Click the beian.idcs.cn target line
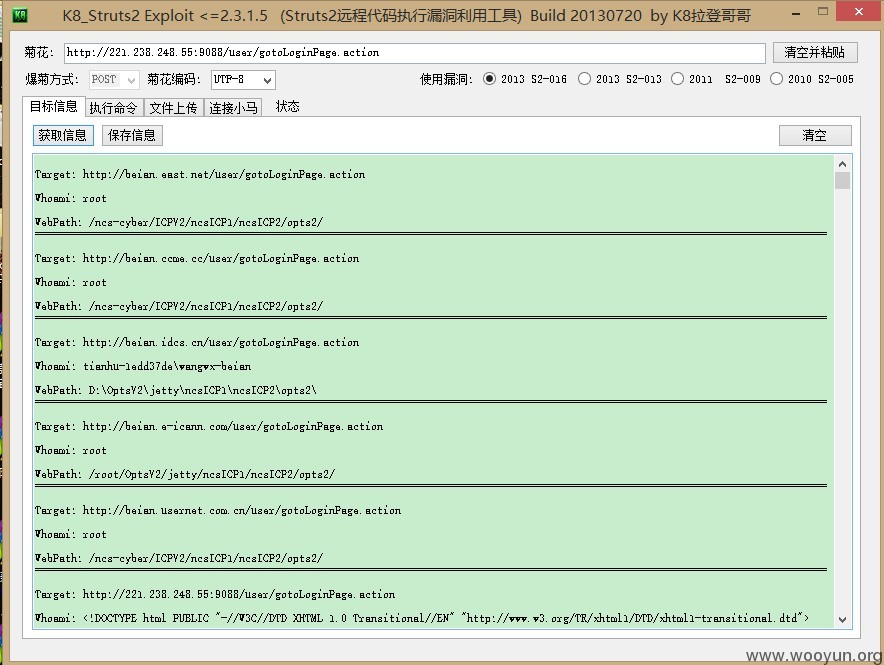This screenshot has width=884, height=665. tap(197, 342)
